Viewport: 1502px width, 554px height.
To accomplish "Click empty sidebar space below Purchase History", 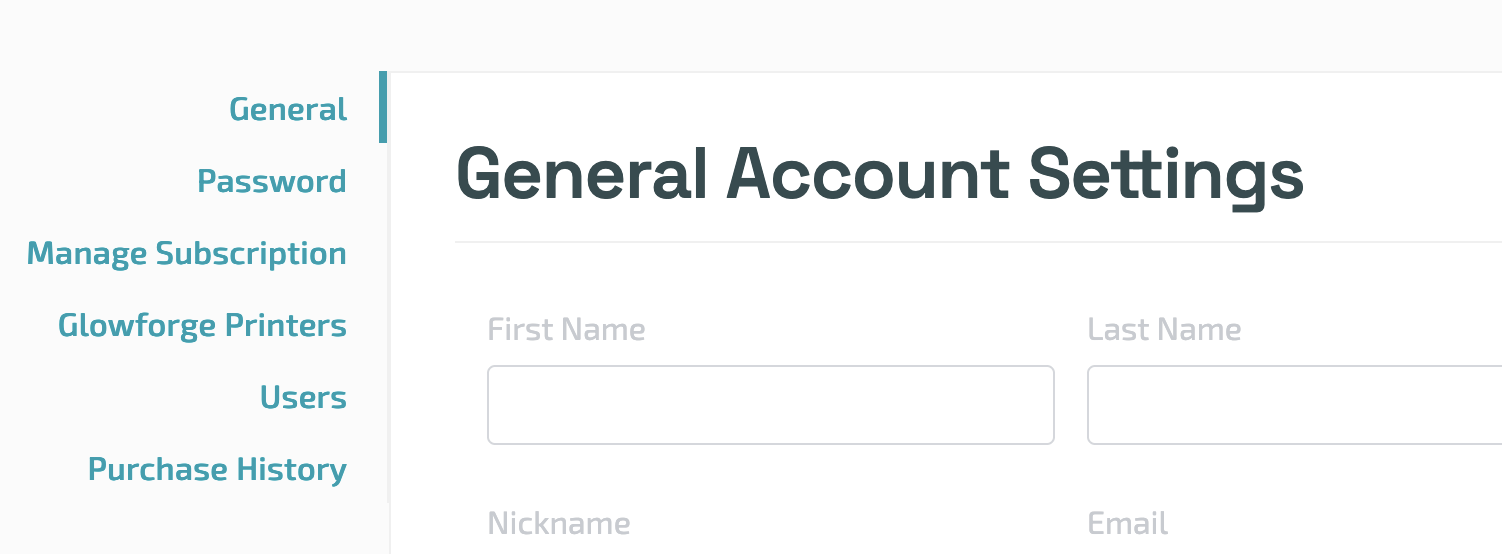I will point(190,525).
